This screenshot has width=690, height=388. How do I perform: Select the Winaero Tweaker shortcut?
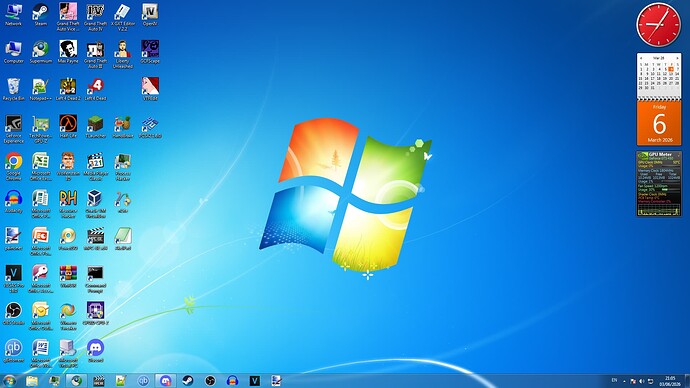pos(68,316)
